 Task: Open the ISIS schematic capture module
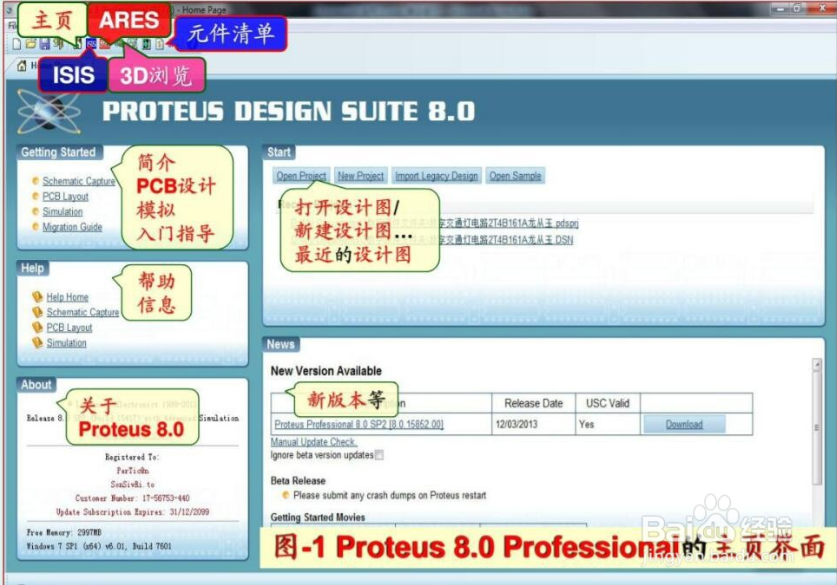[90, 43]
